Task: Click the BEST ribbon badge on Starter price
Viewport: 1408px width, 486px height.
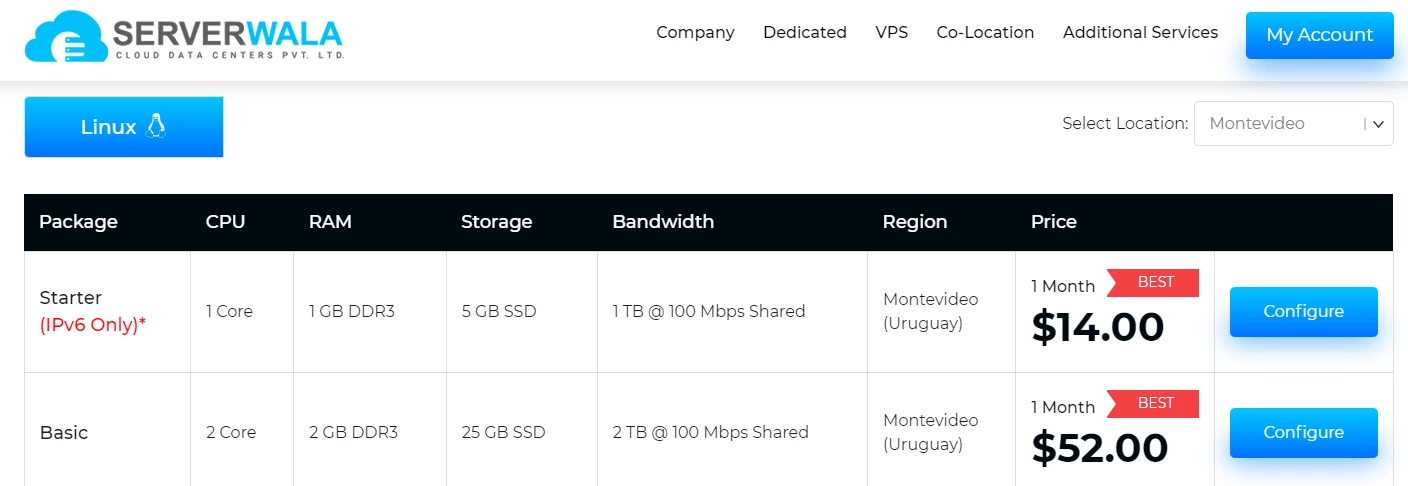Action: [1153, 283]
